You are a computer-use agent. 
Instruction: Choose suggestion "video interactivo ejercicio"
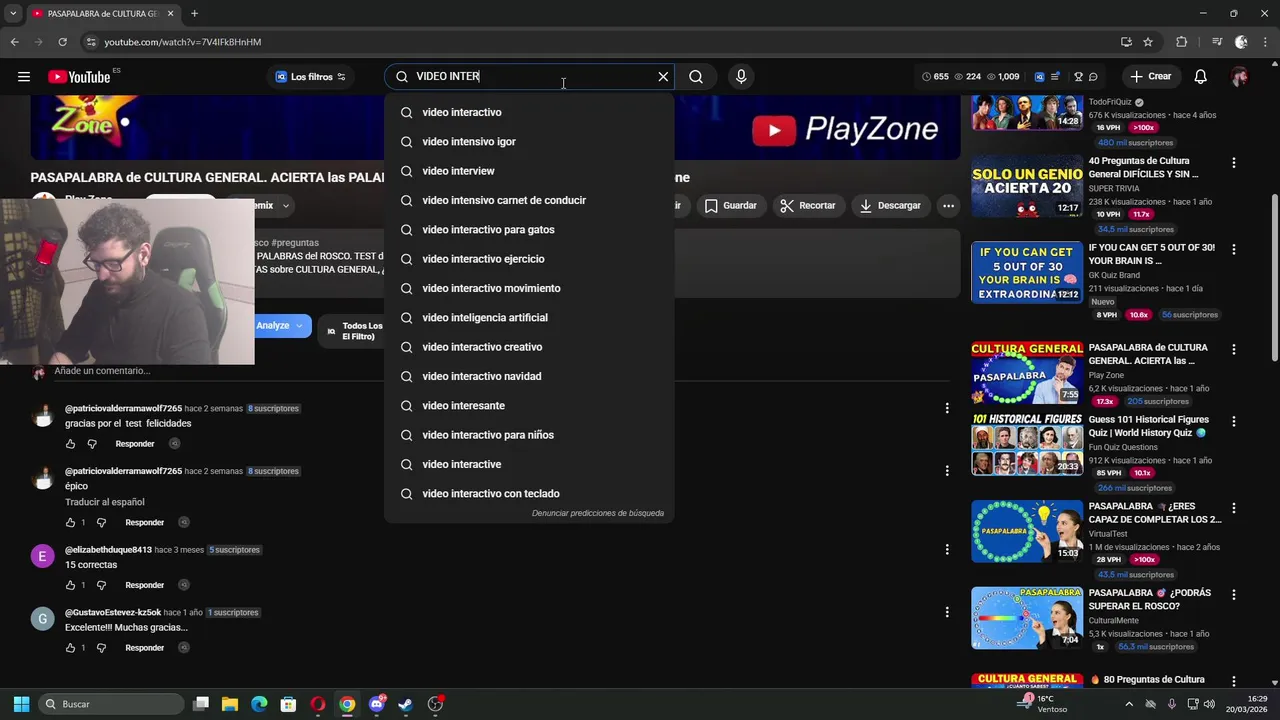click(x=529, y=259)
